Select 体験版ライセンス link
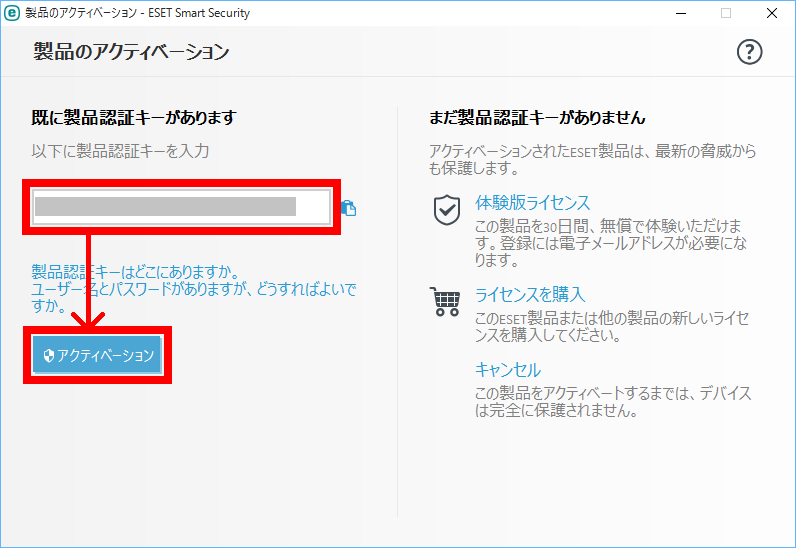This screenshot has width=796, height=548. pyautogui.click(x=533, y=203)
